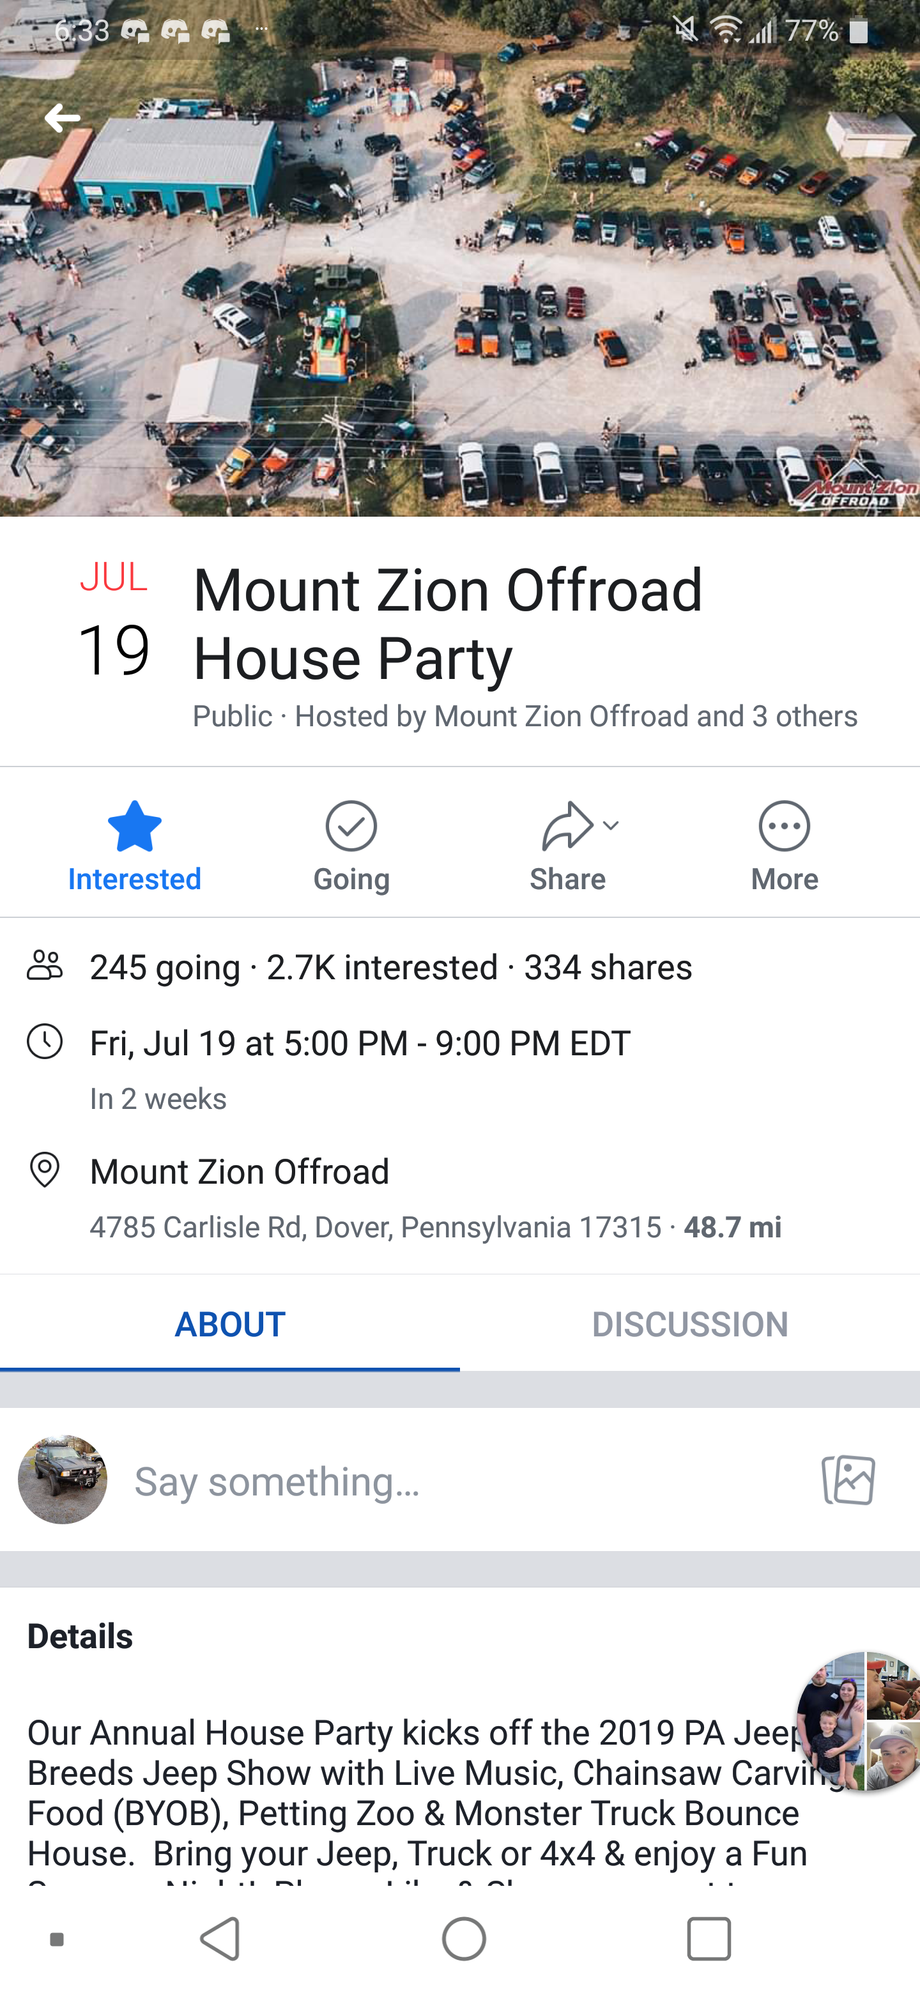
Task: Tap the add photo icon
Action: pos(848,1480)
